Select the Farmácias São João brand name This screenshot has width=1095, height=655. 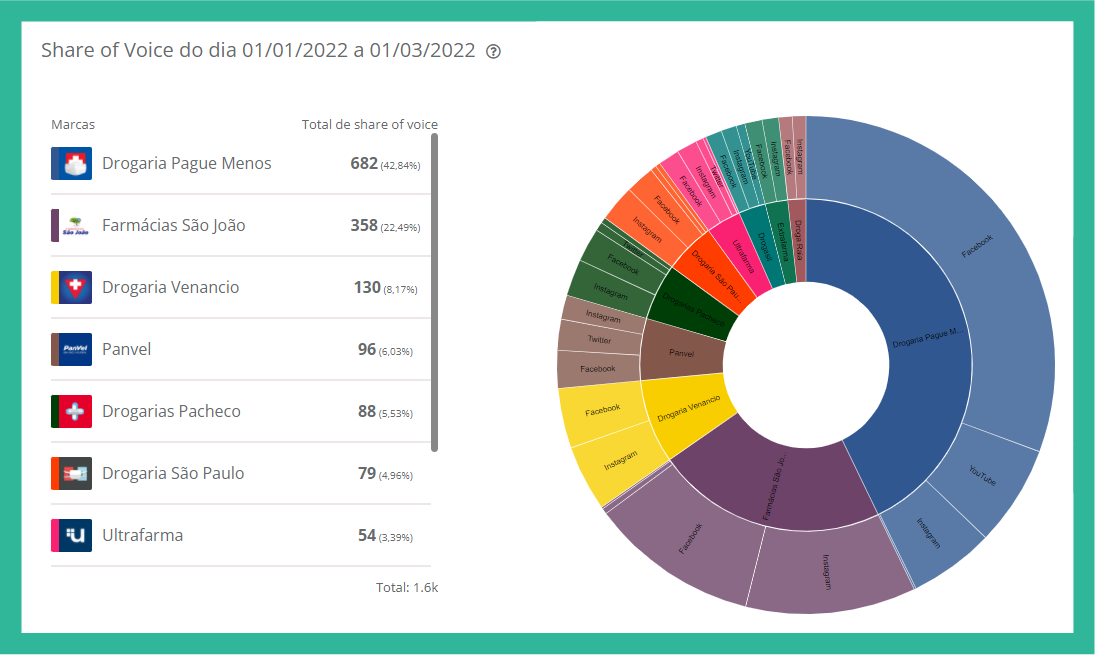173,225
